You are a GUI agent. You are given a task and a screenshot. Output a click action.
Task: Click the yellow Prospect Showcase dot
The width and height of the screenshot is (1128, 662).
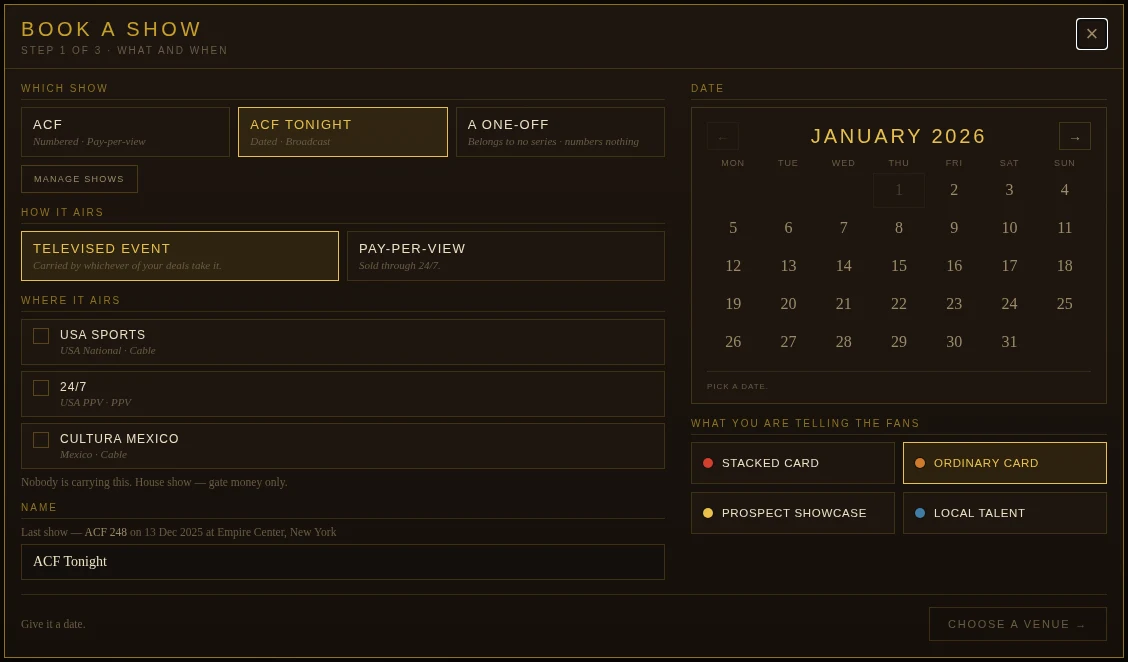[x=708, y=513]
